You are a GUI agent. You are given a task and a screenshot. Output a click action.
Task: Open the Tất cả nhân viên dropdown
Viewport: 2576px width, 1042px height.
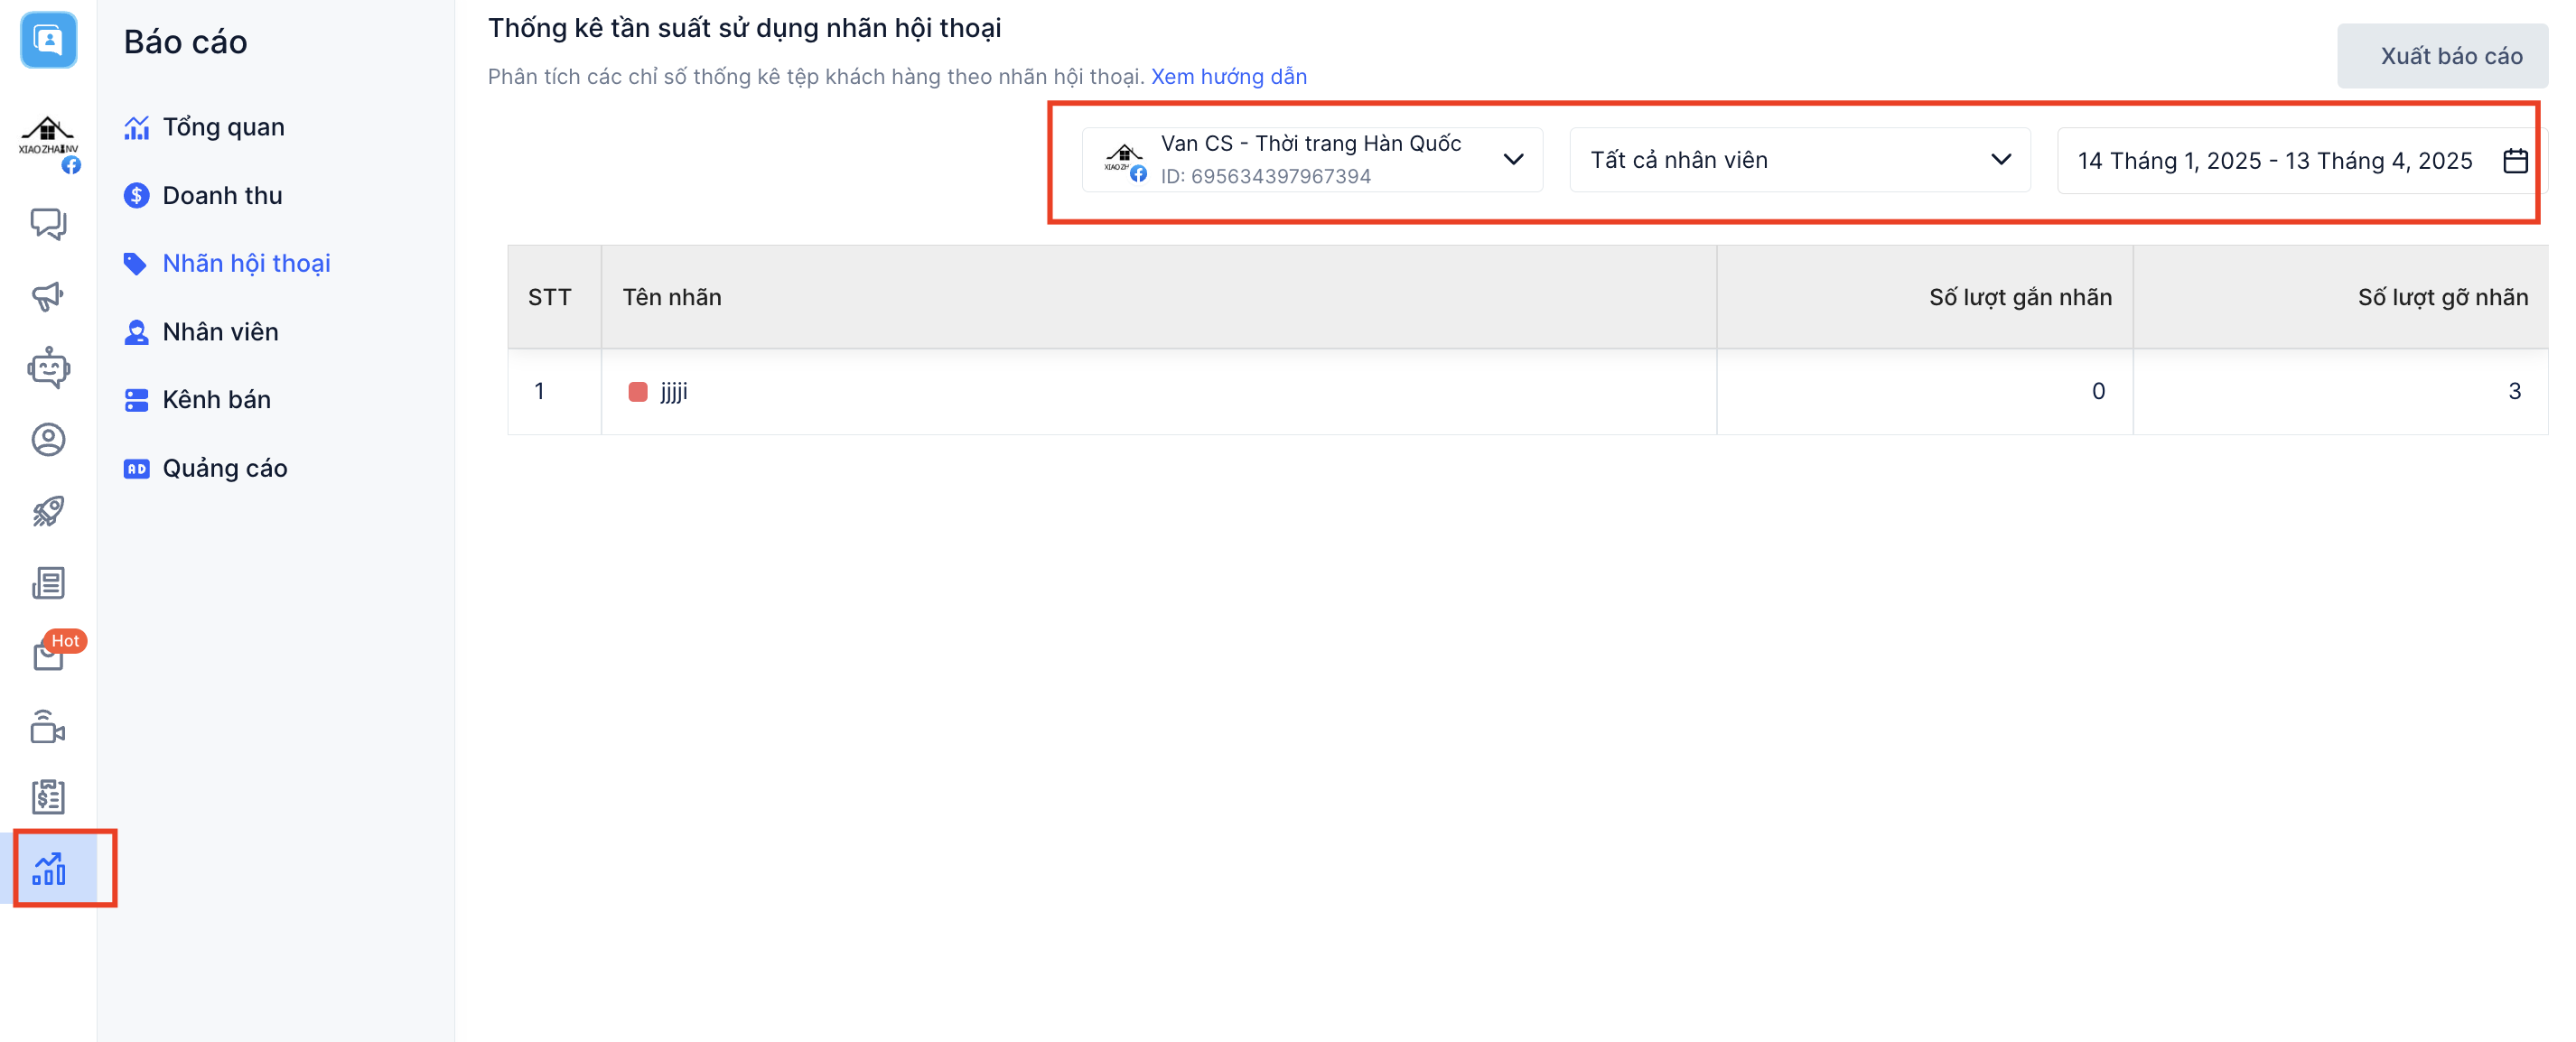pos(1798,160)
